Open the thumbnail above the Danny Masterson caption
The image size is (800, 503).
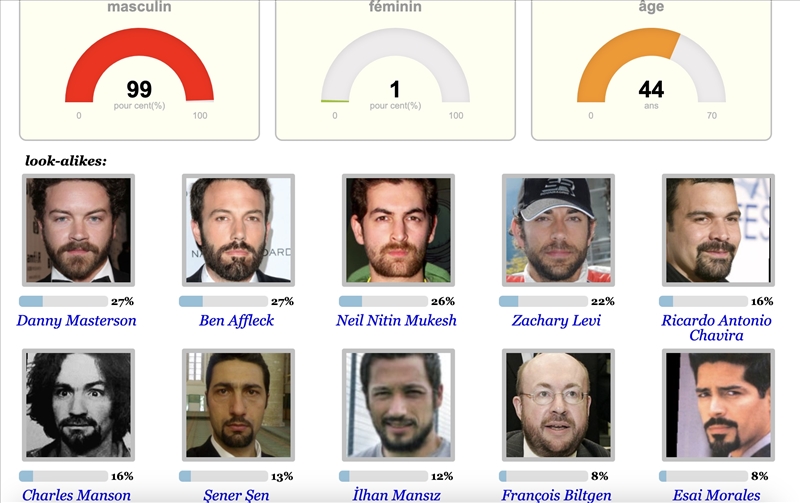pyautogui.click(x=78, y=230)
